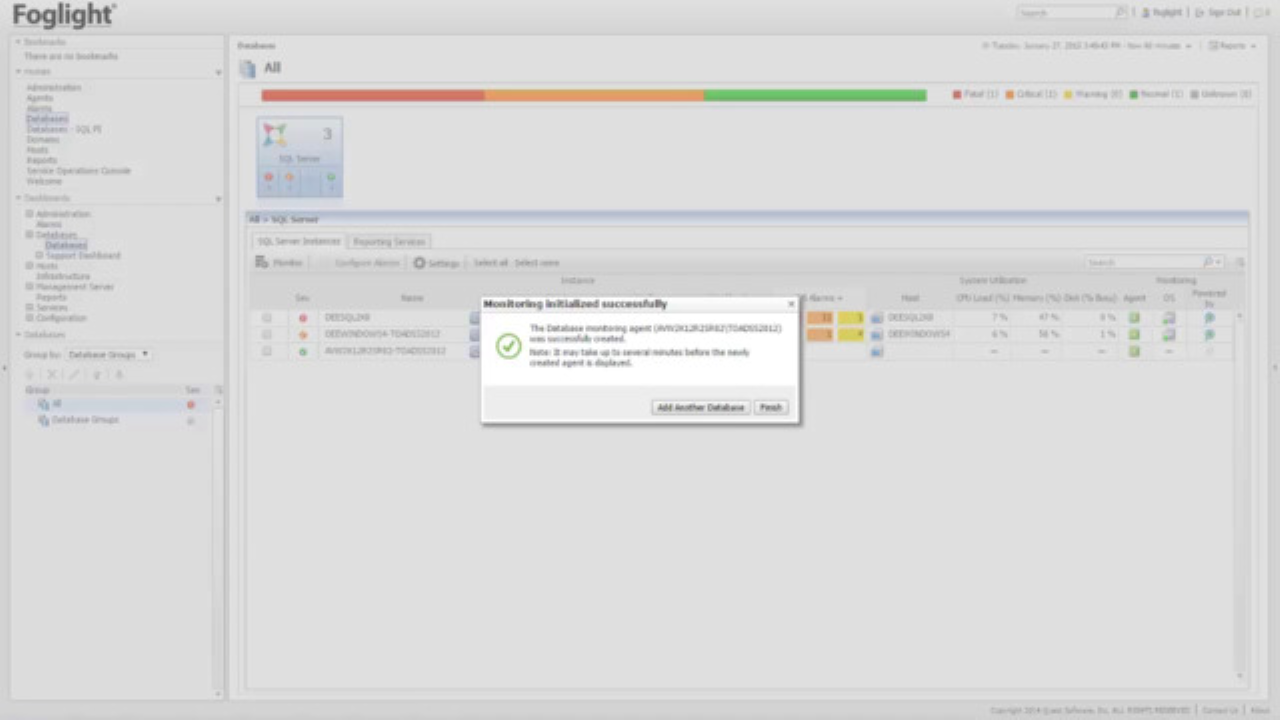Screen dimensions: 1280x720
Task: Expand the Administration dashboards node
Action: 30,214
